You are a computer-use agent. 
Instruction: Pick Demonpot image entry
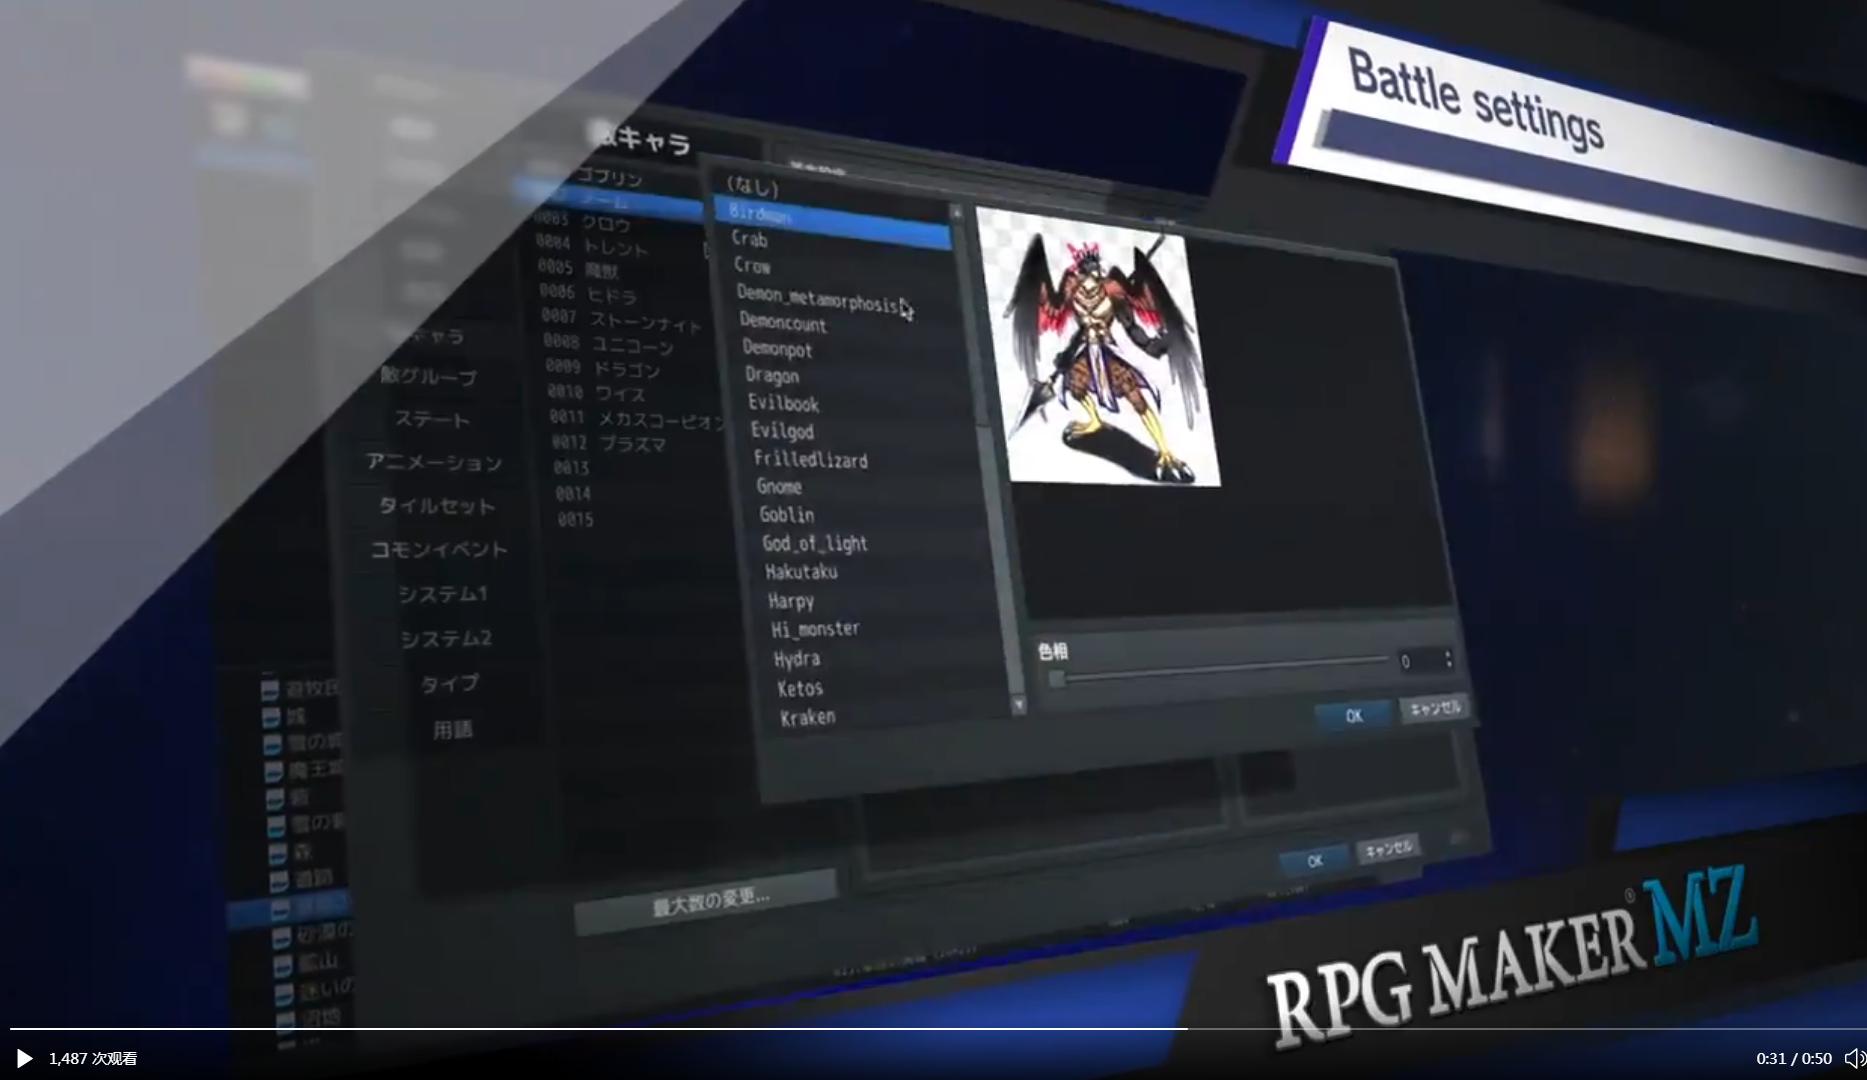[777, 349]
